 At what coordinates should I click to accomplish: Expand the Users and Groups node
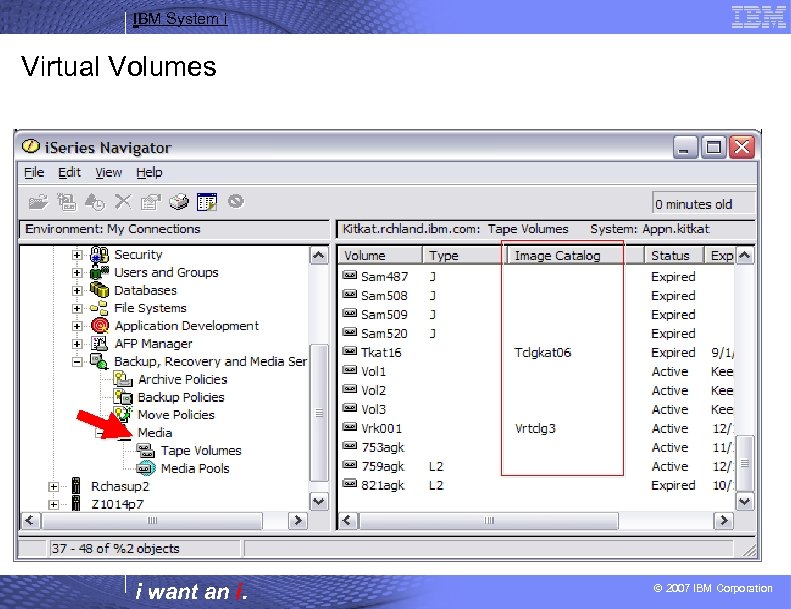(77, 273)
